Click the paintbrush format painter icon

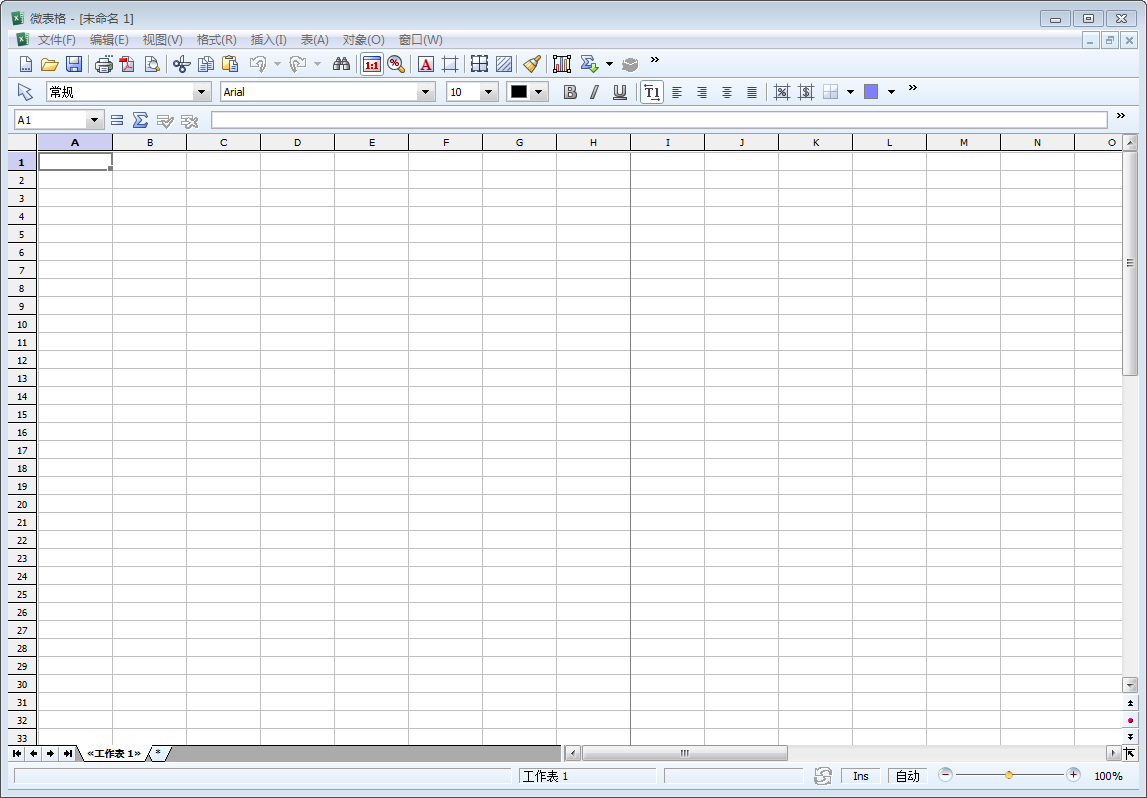pyautogui.click(x=532, y=64)
